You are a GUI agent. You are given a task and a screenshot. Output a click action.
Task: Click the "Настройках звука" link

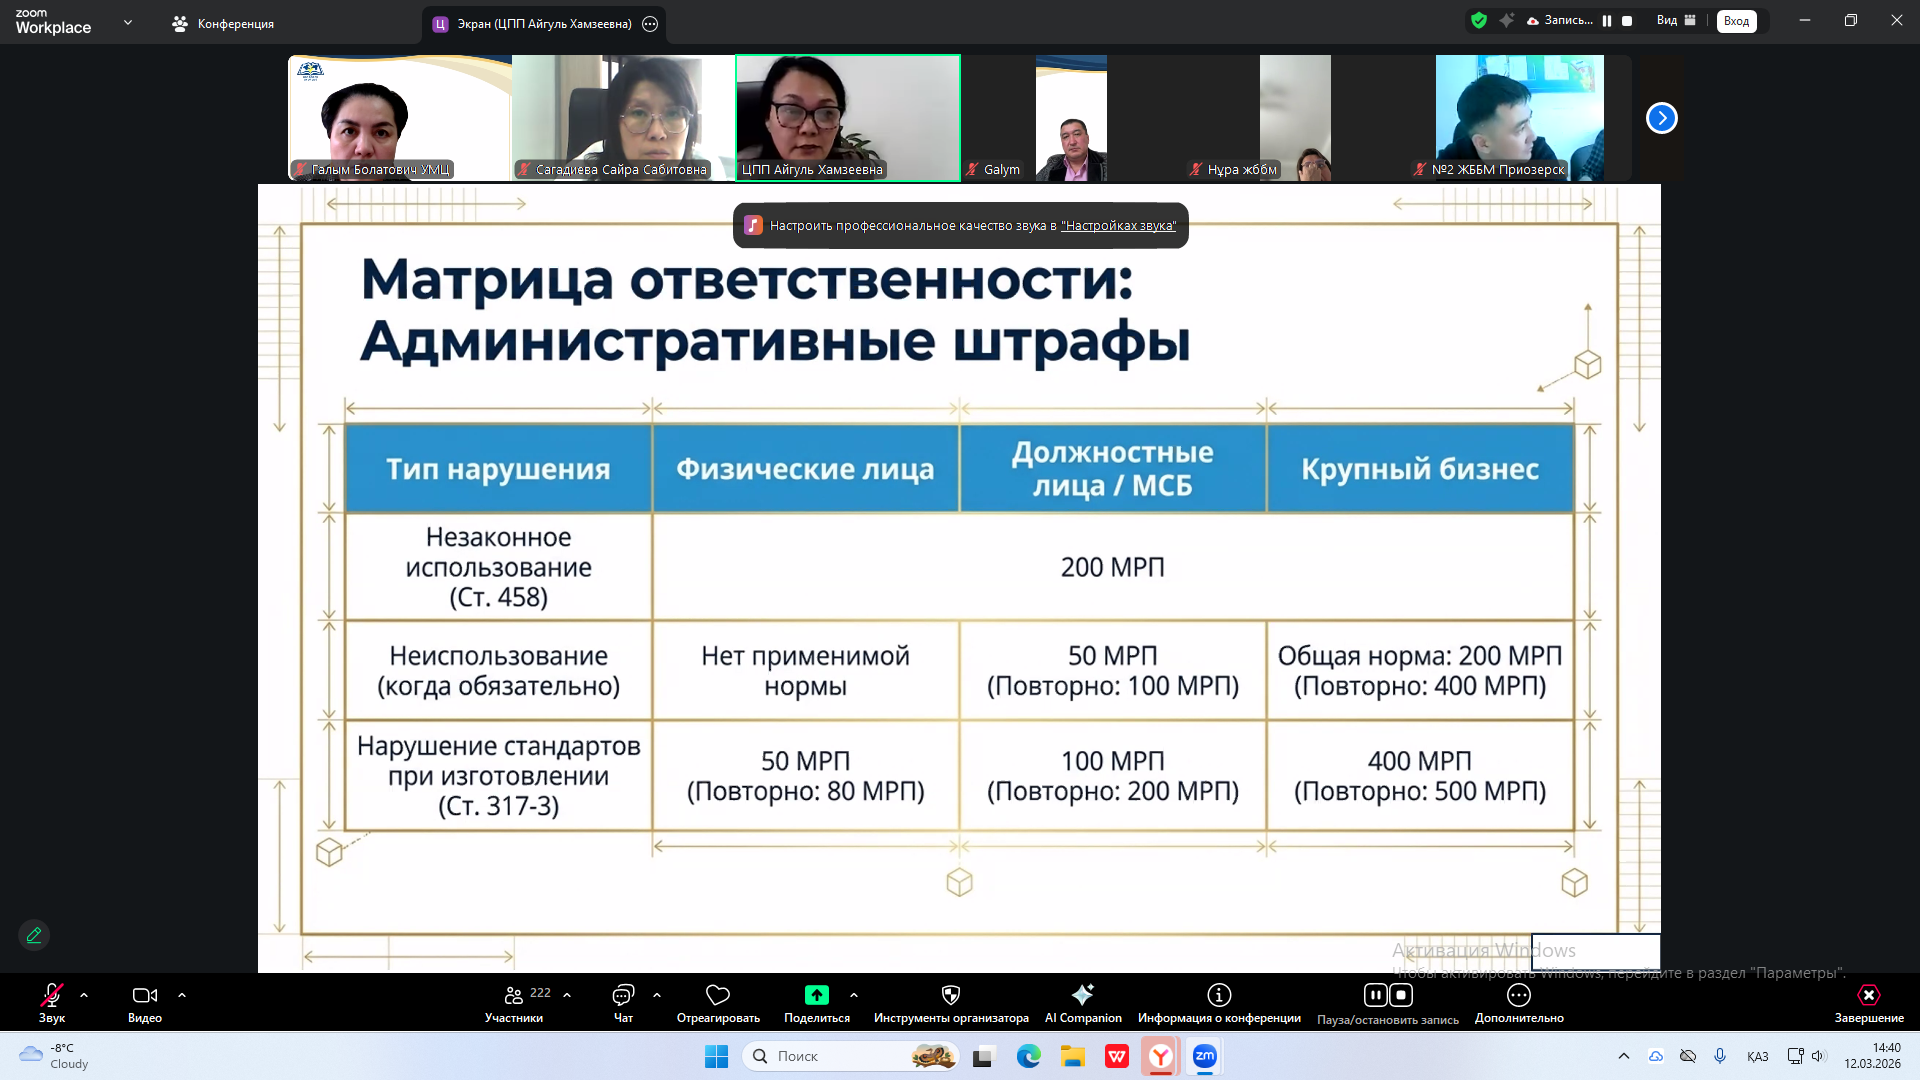click(1117, 226)
